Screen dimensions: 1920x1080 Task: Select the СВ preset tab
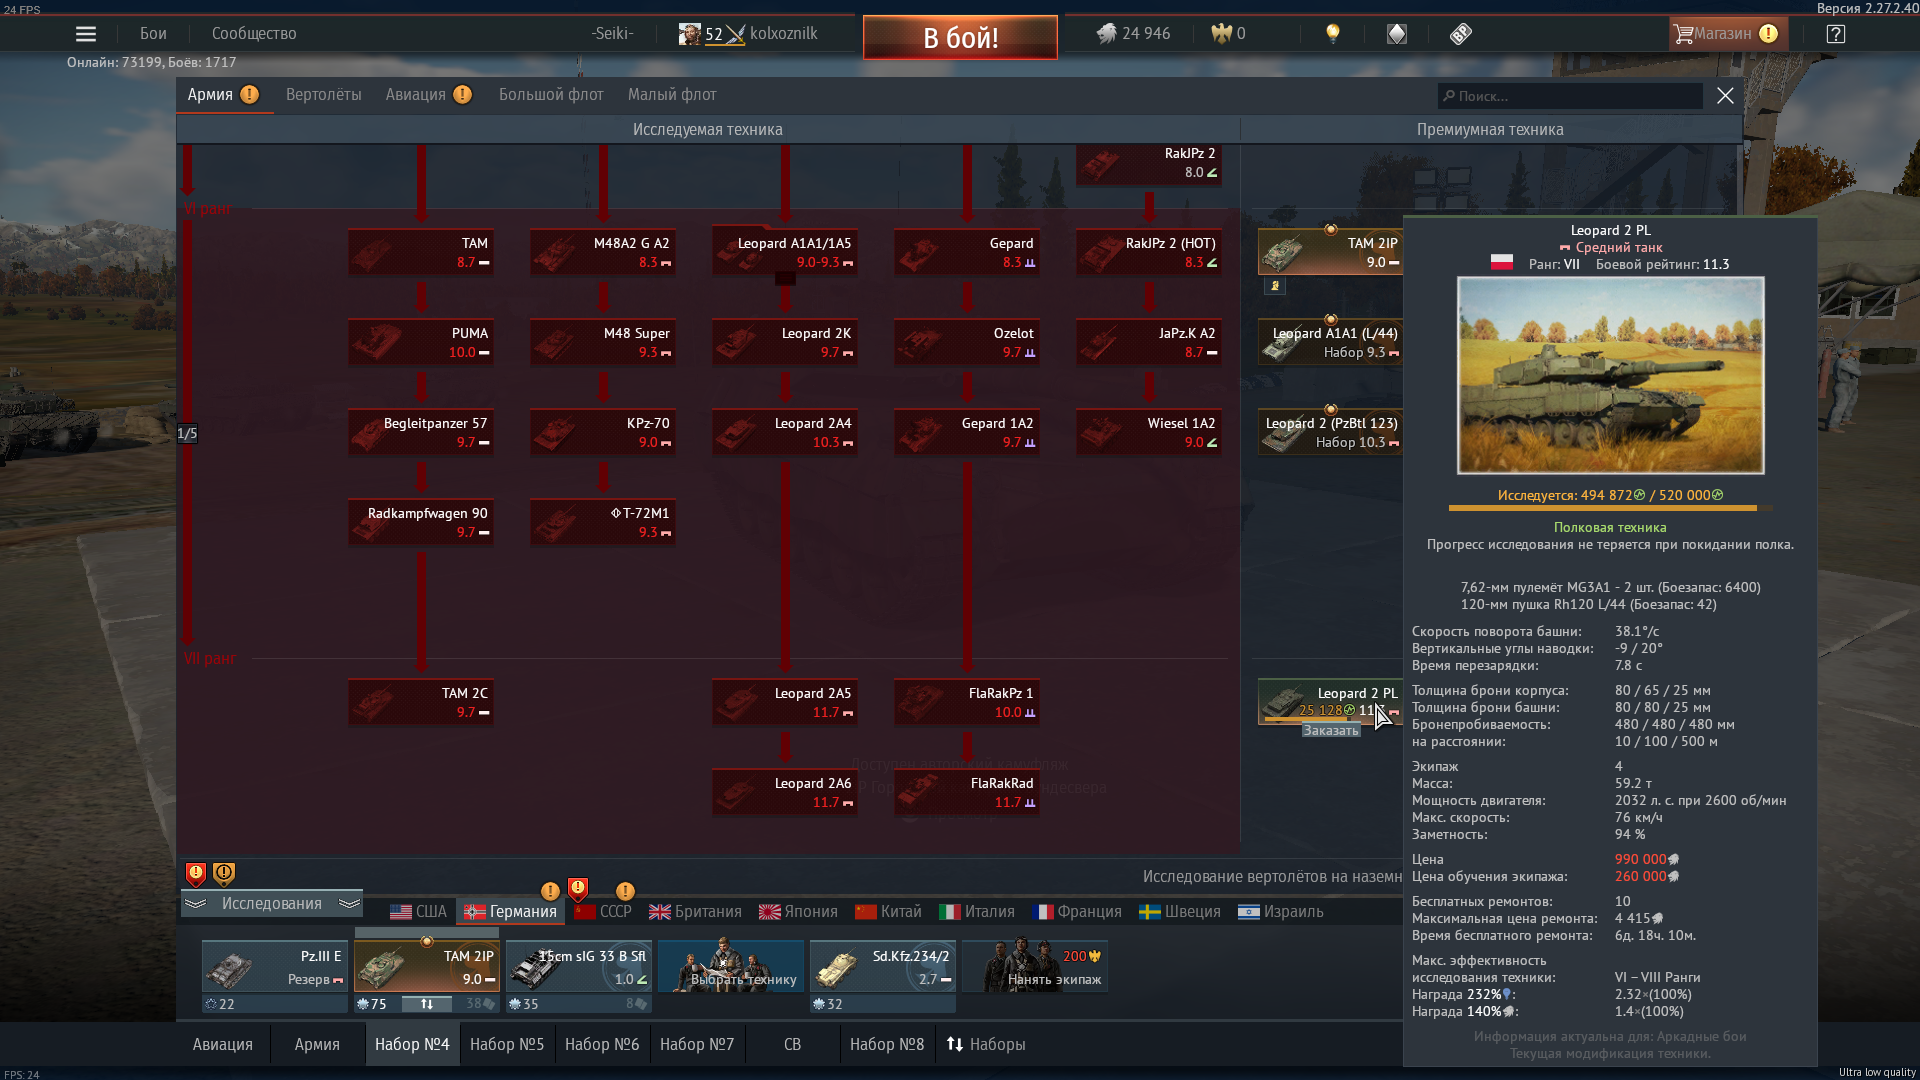point(792,1045)
